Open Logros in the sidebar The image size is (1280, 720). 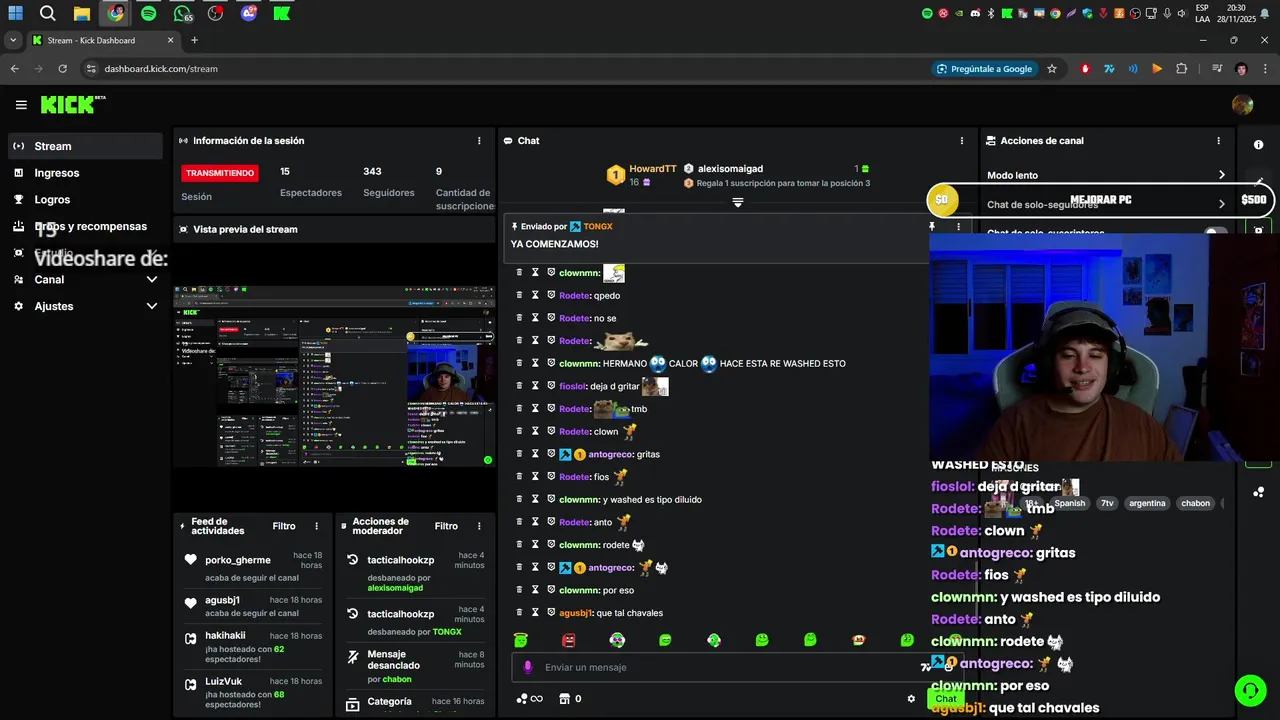pos(85,200)
